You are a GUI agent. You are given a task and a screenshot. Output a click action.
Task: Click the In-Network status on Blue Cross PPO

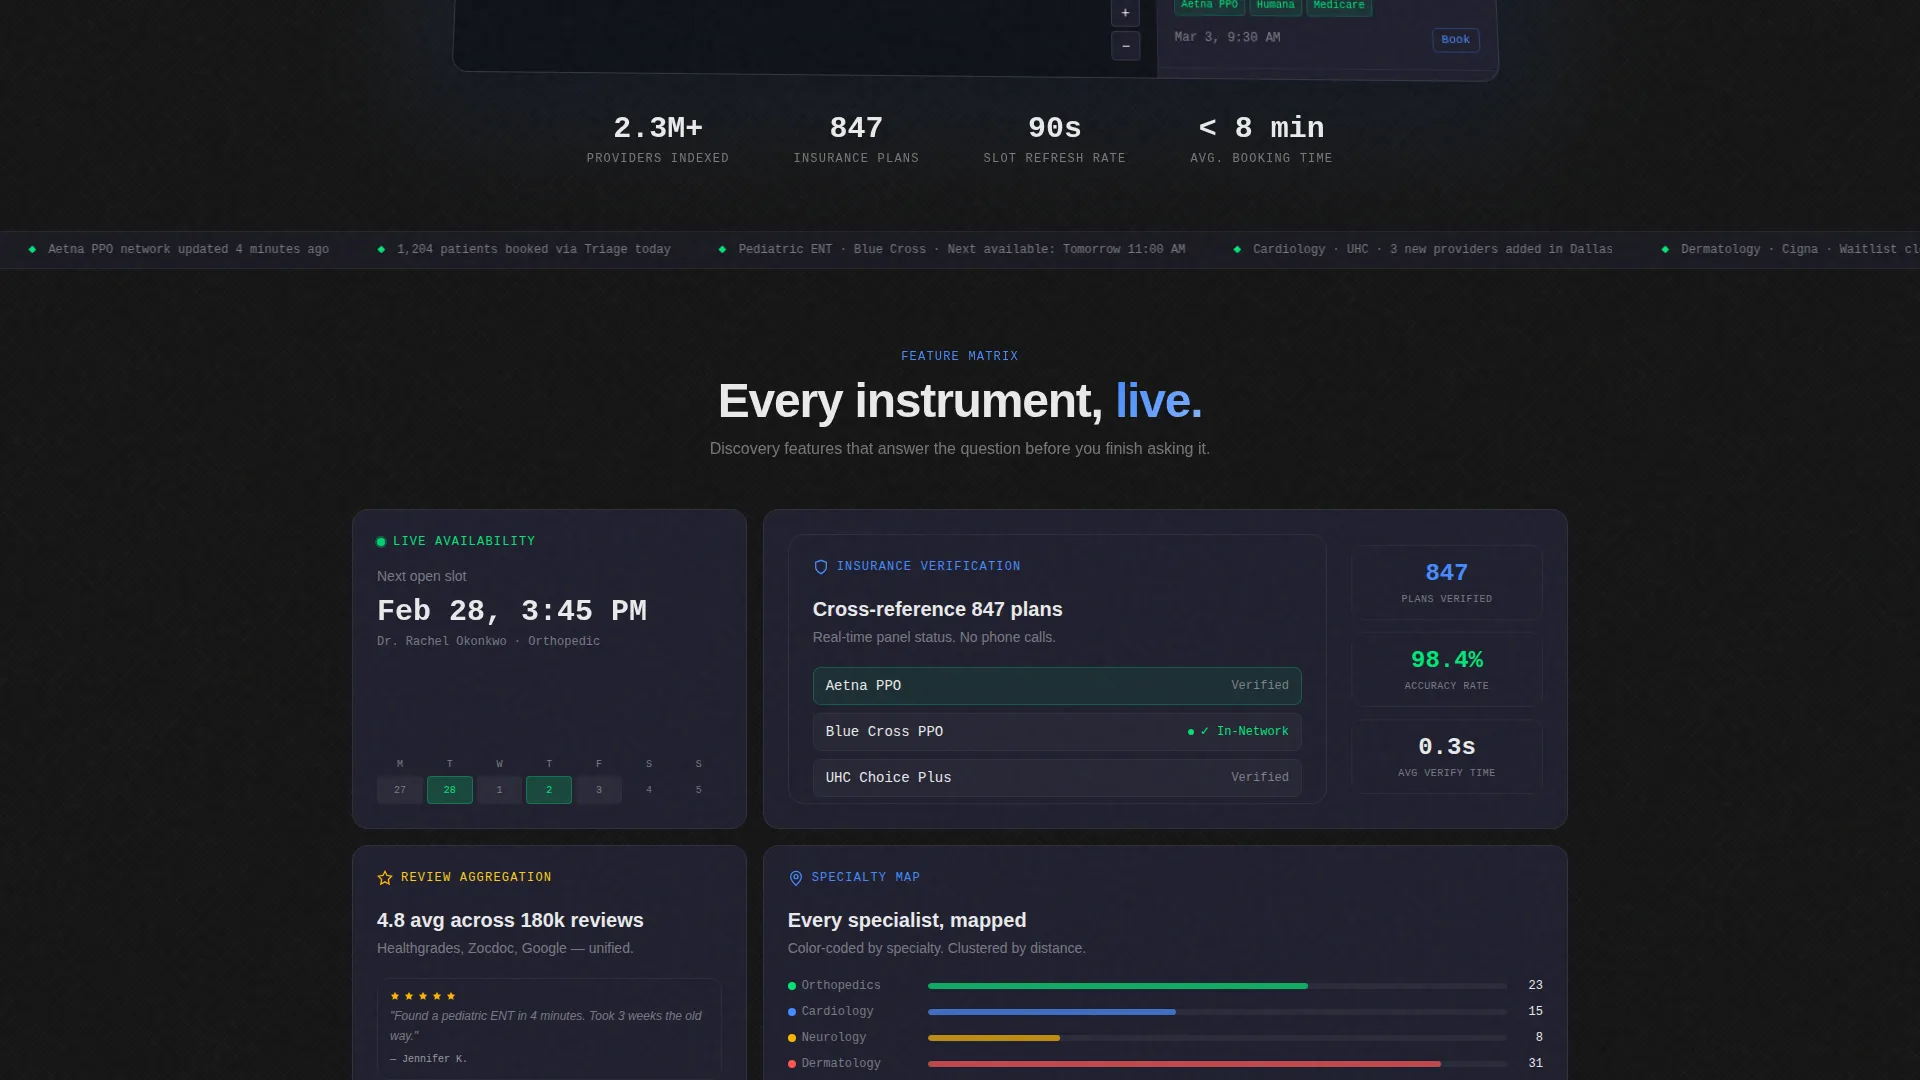1238,732
